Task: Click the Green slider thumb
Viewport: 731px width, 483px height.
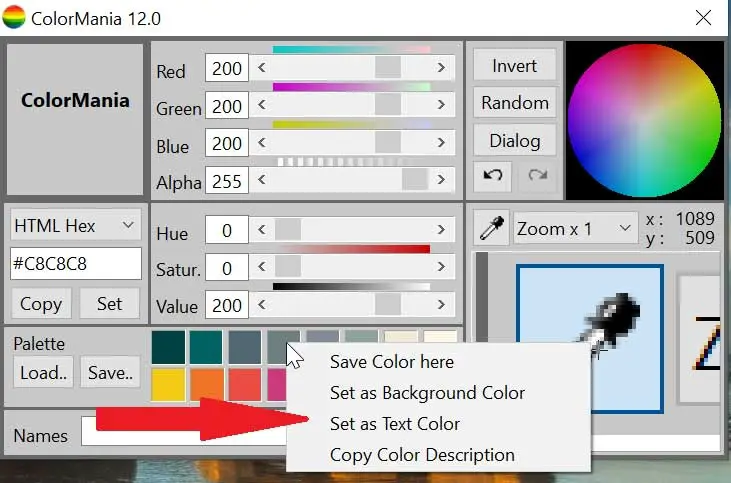Action: pos(387,106)
